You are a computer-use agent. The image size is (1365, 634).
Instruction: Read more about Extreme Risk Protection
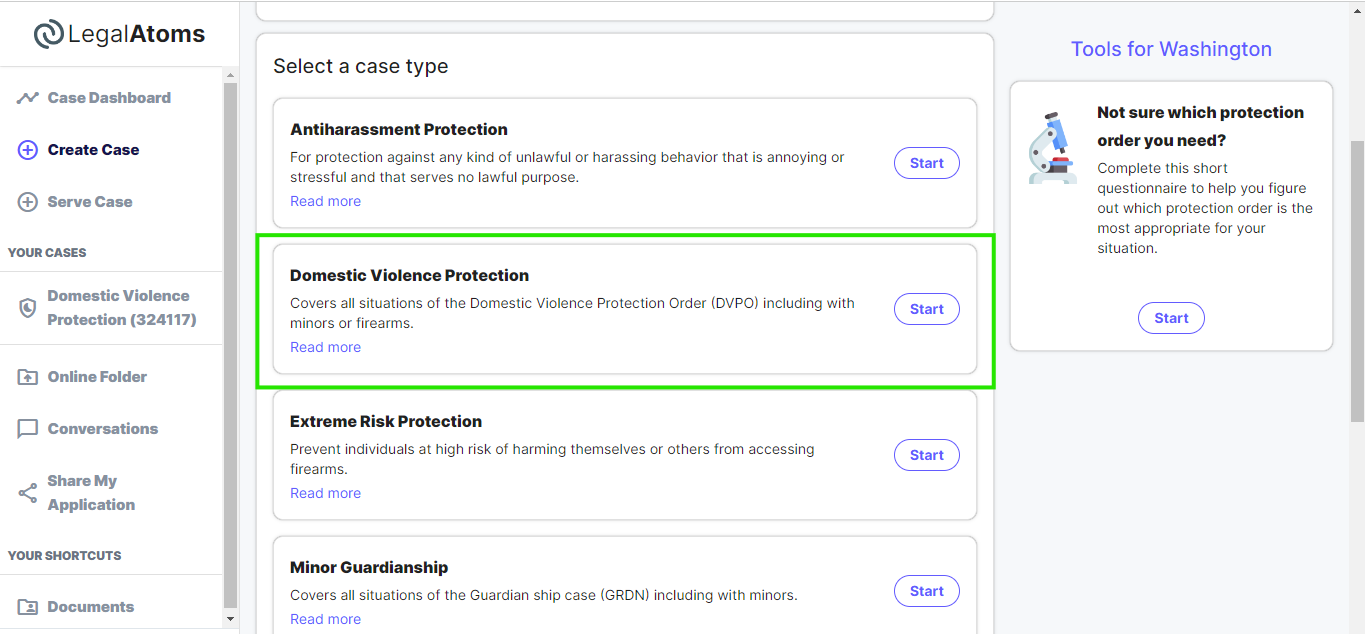click(x=325, y=493)
